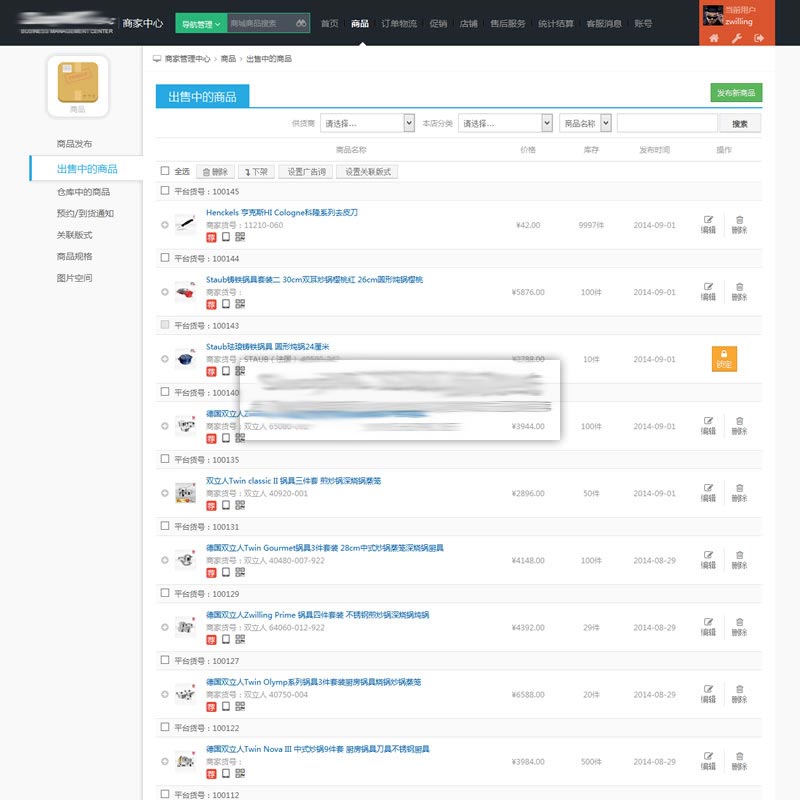Edit the Zwilling Prime cookware product
This screenshot has width=800, height=800.
(708, 627)
